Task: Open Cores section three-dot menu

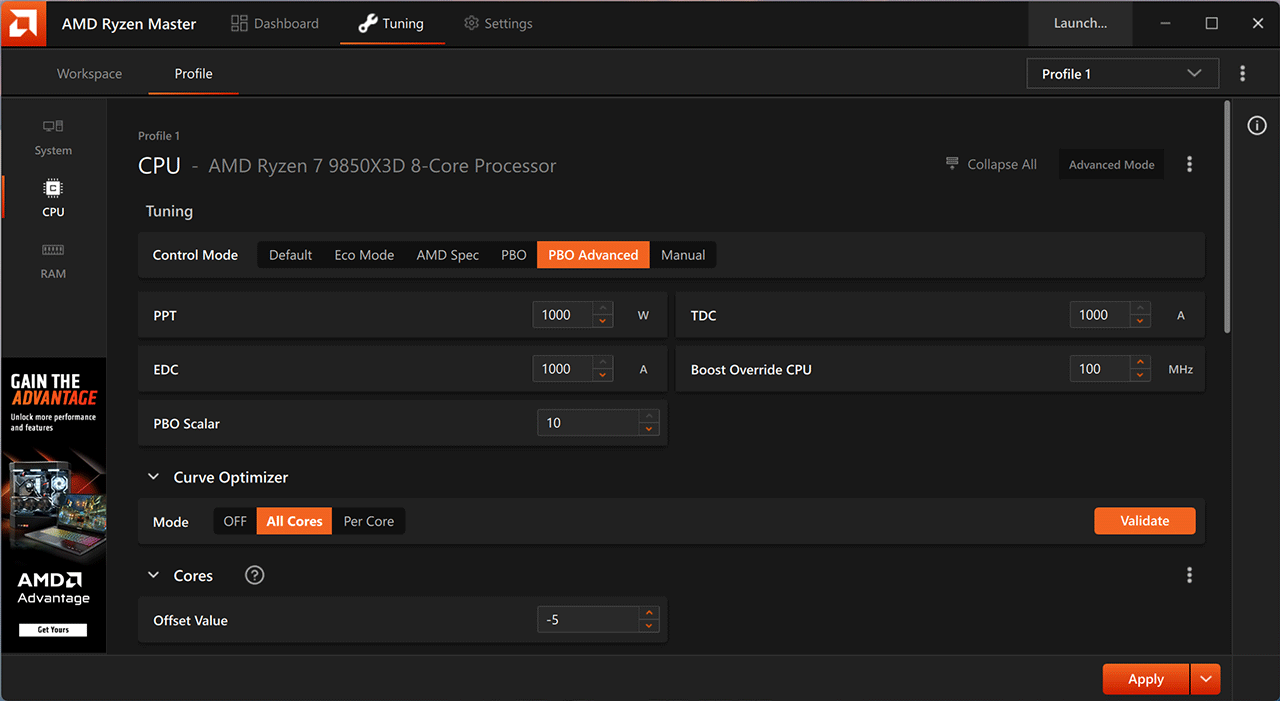Action: pos(1189,575)
